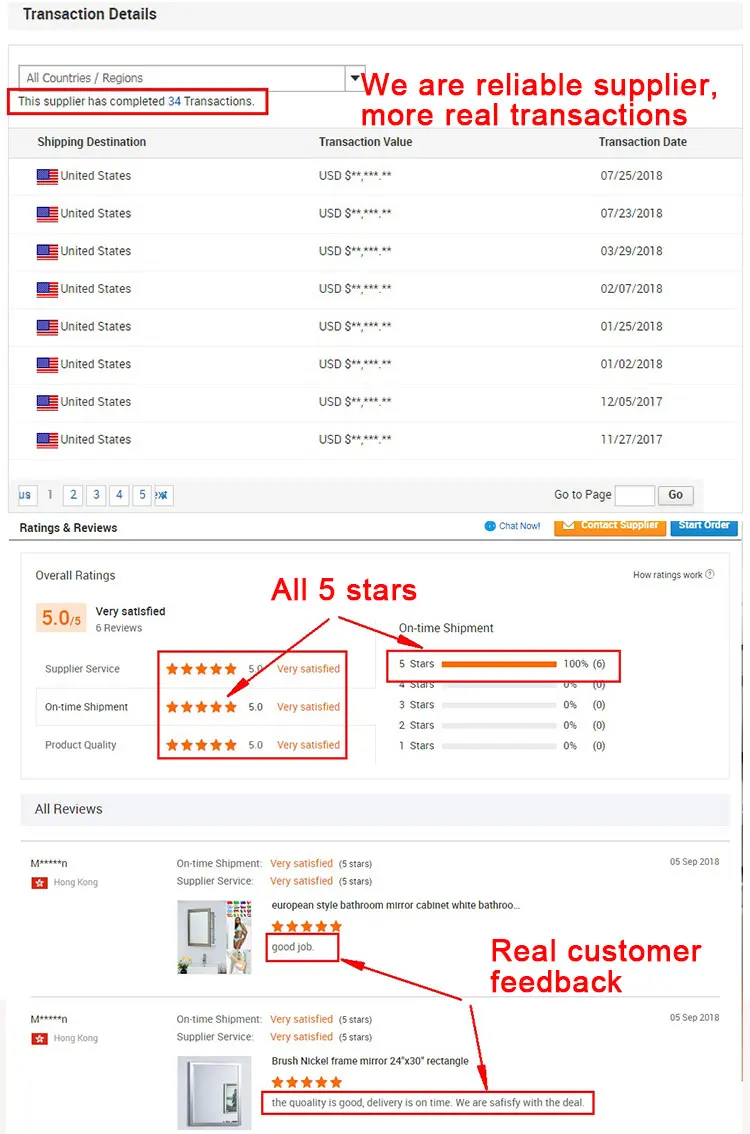Click the Go button

[x=676, y=495]
